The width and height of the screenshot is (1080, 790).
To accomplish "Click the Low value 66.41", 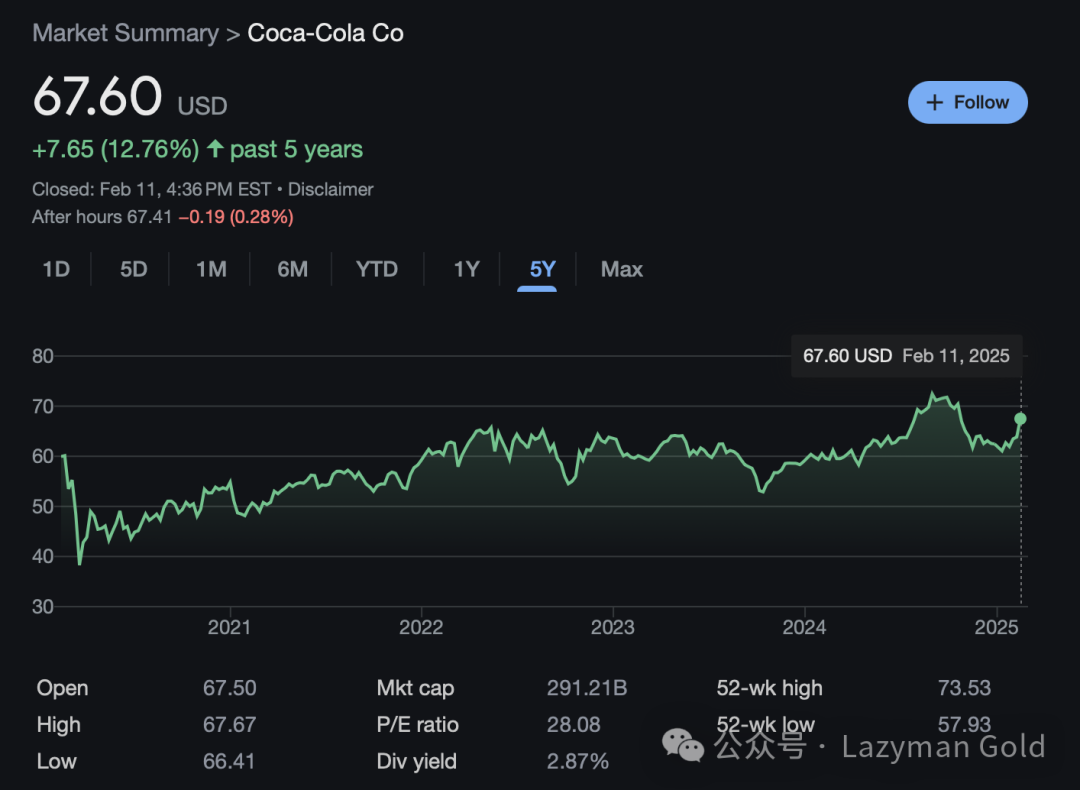I will 229,761.
